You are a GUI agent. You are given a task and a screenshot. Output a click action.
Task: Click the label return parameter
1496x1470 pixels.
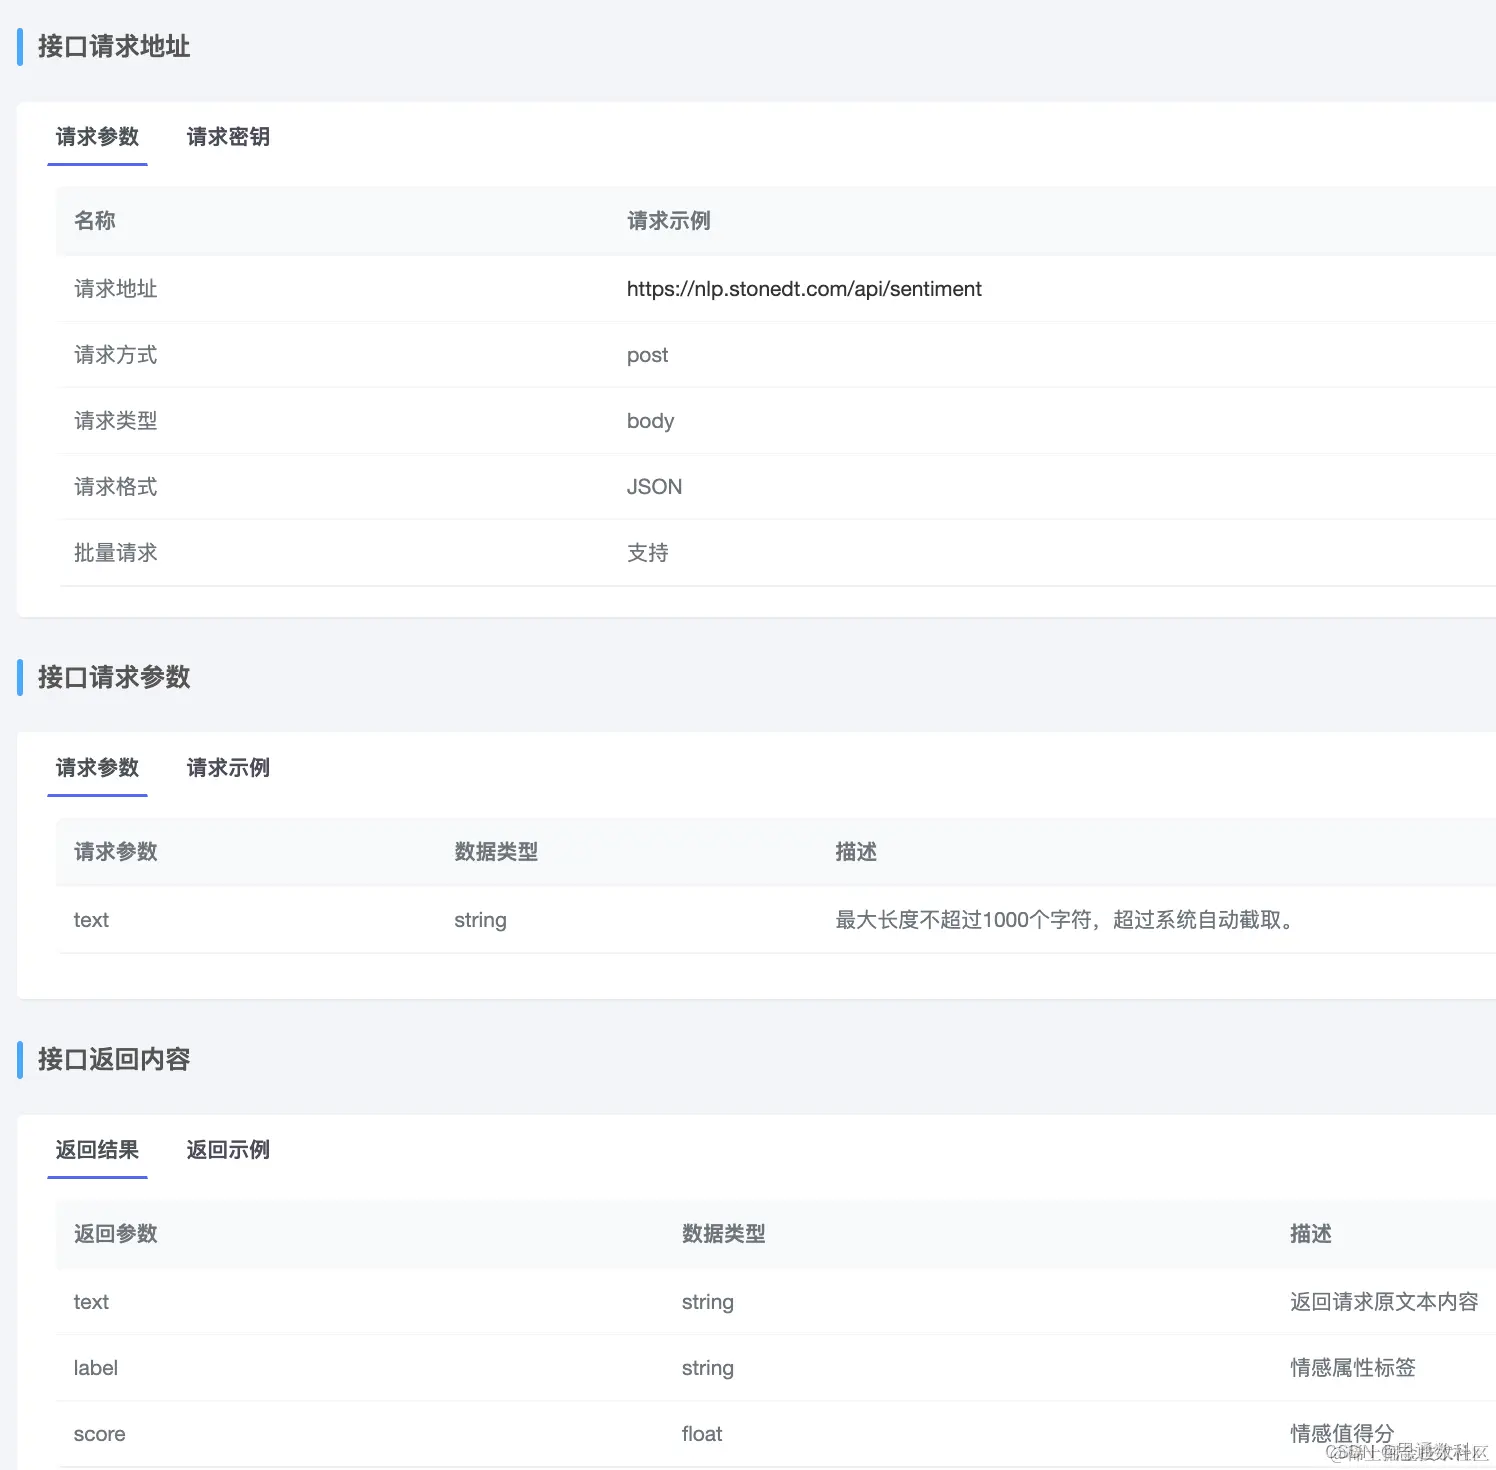[95, 1368]
